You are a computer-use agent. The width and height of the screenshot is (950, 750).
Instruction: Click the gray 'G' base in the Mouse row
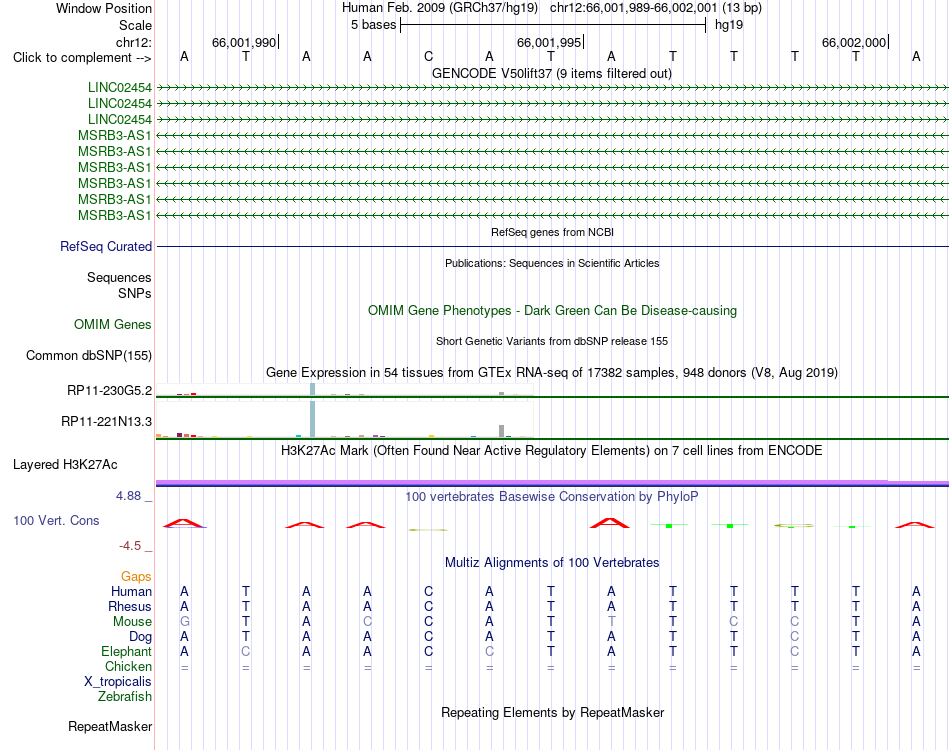pyautogui.click(x=184, y=622)
